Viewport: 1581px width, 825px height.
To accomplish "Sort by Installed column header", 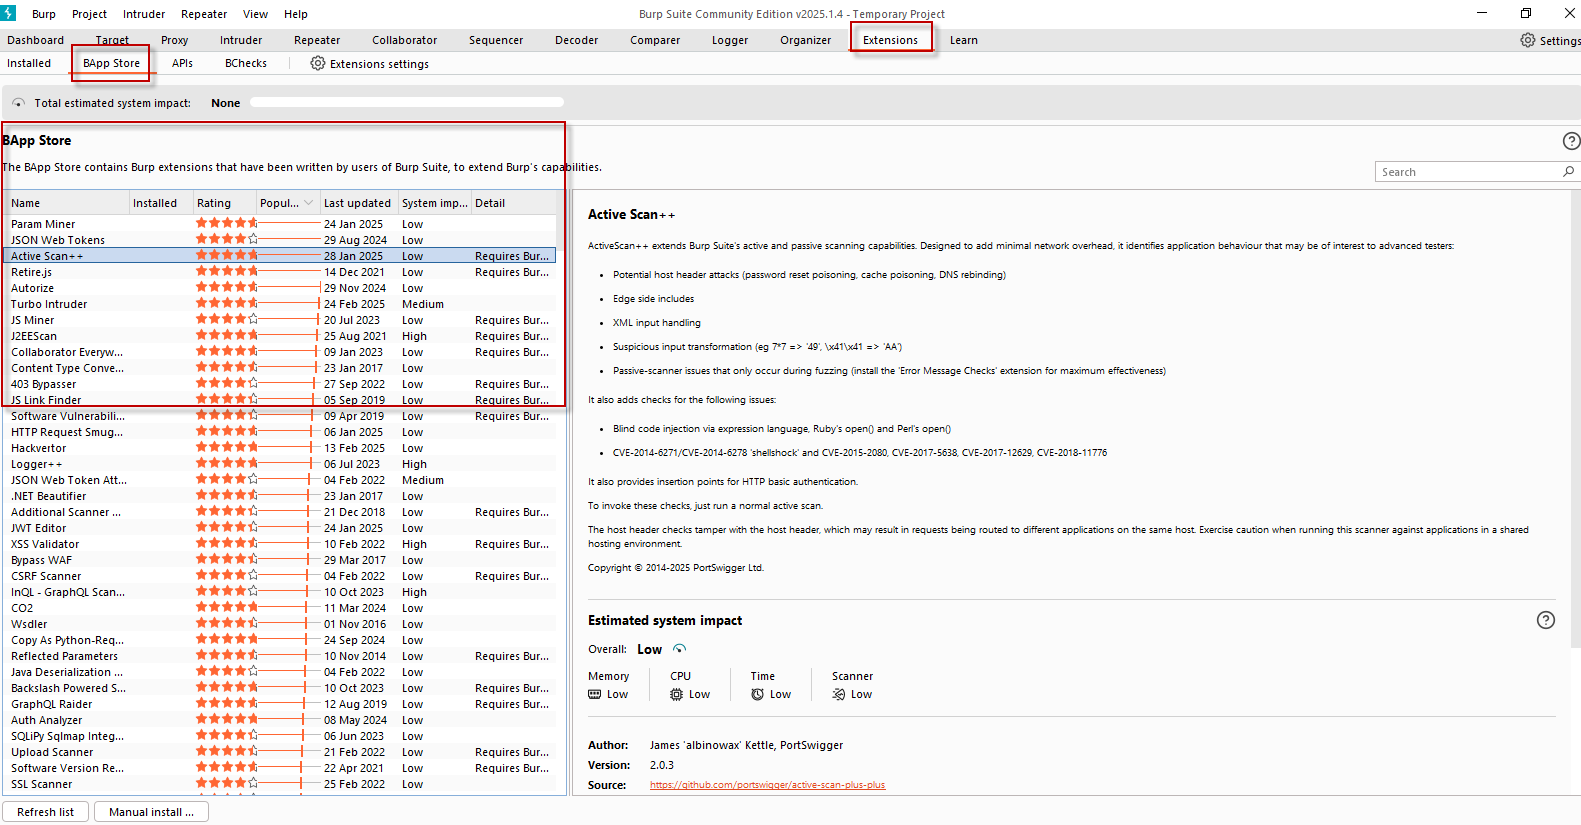I will tap(161, 203).
